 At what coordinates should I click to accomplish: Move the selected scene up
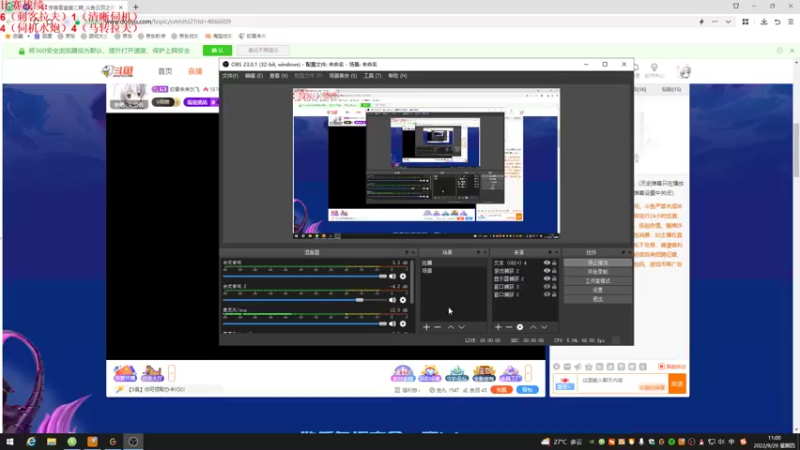tap(451, 327)
